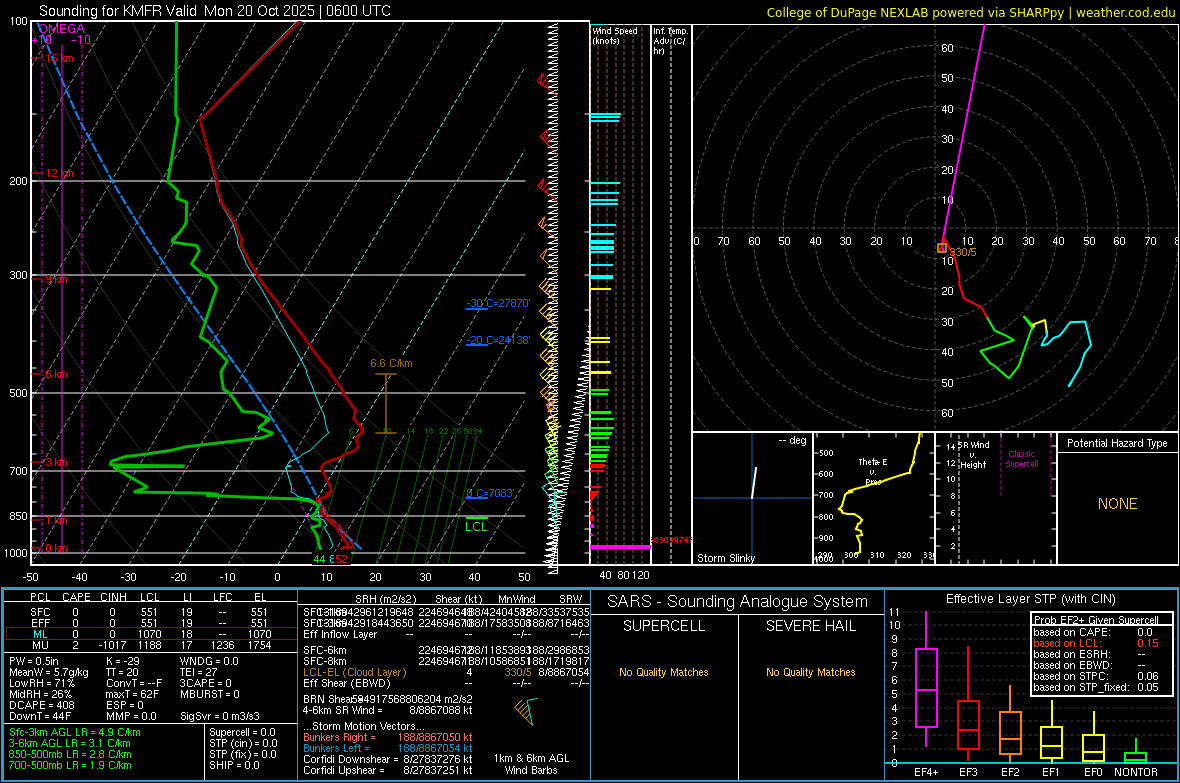Click the 12 km height marker label
The width and height of the screenshot is (1180, 783).
point(59,173)
